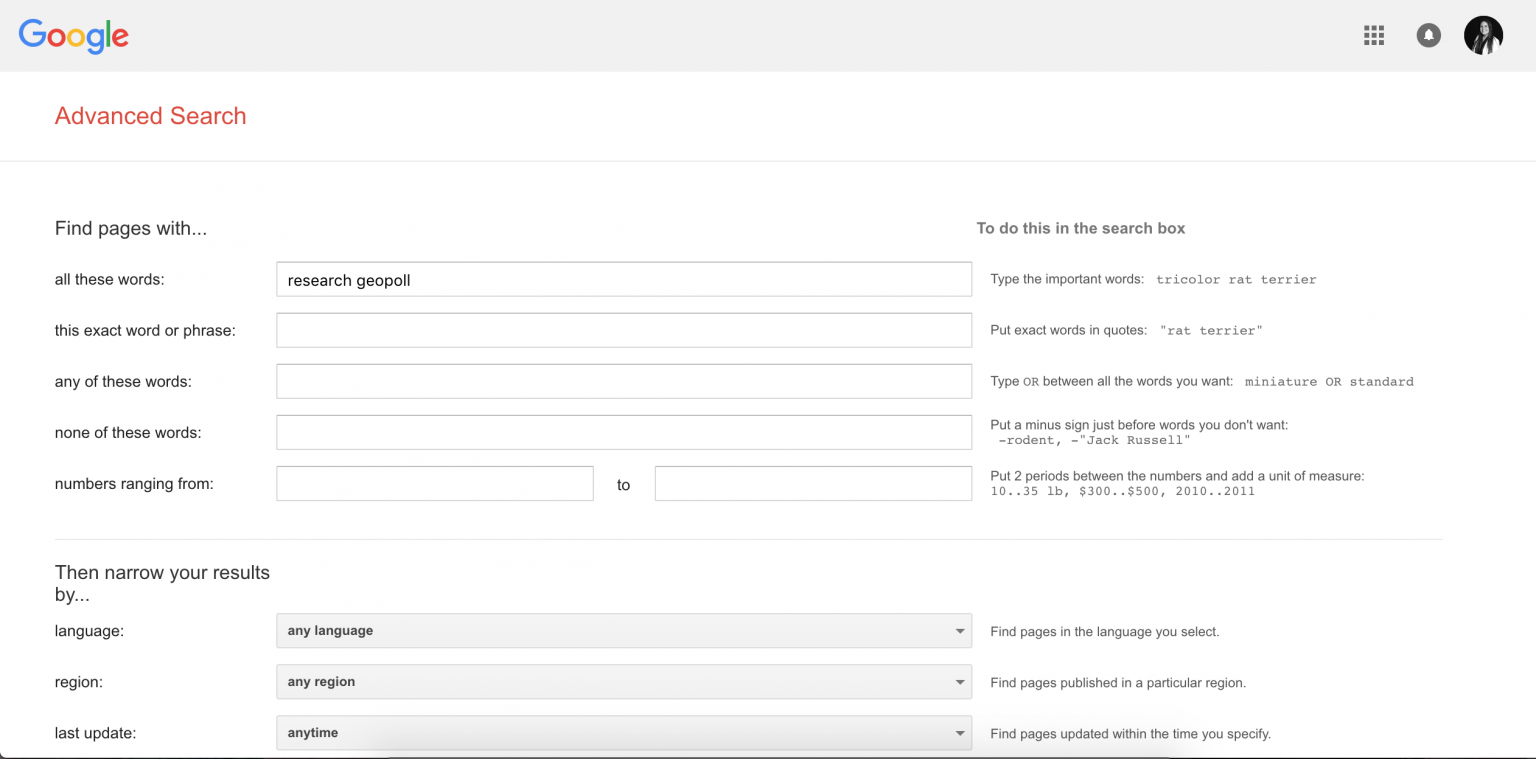Click the "numbers ranging from:" label
Image resolution: width=1536 pixels, height=759 pixels.
tap(134, 484)
